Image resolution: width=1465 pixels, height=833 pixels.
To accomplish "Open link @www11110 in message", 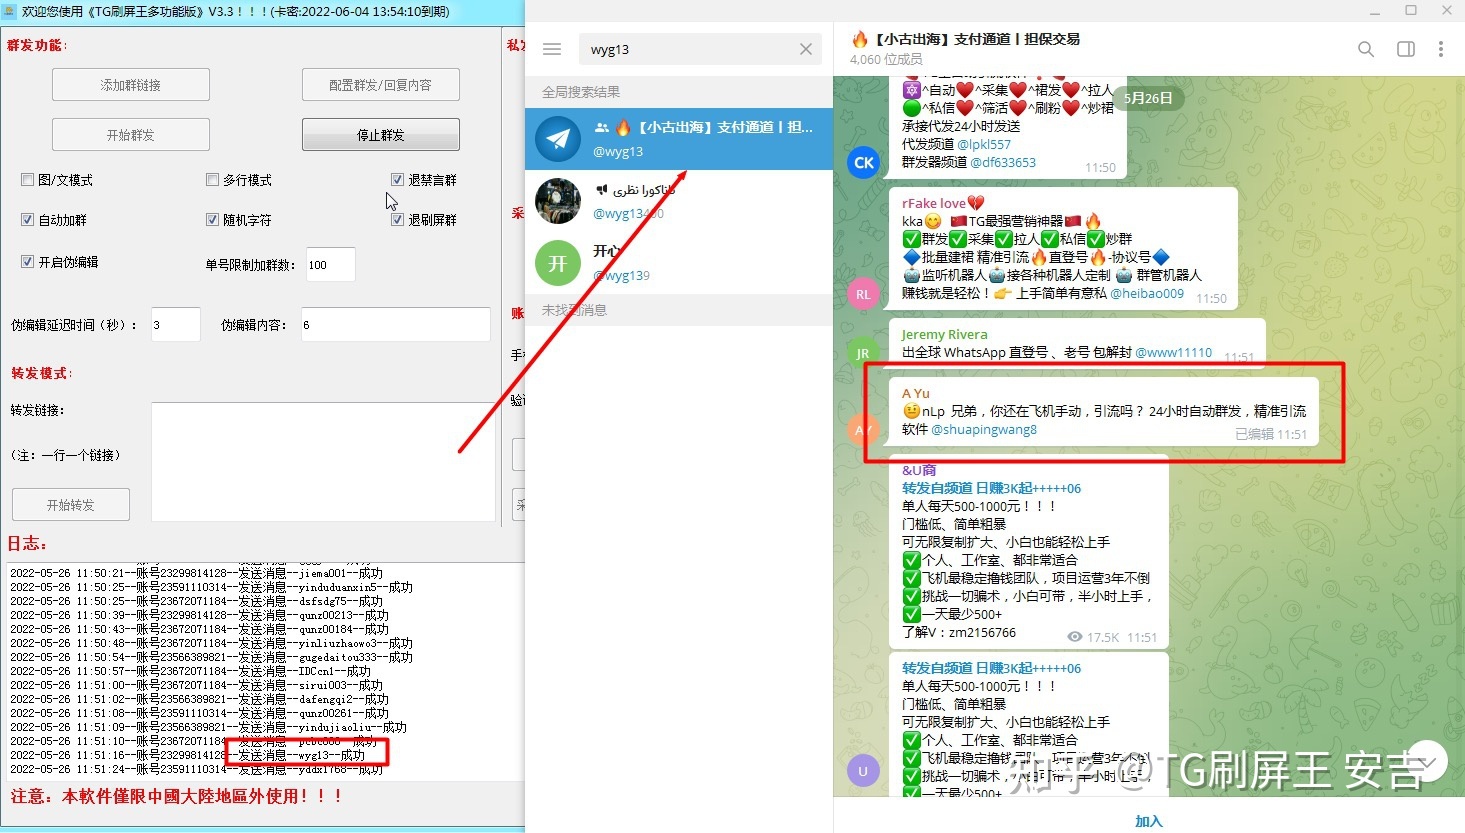I will [1174, 352].
